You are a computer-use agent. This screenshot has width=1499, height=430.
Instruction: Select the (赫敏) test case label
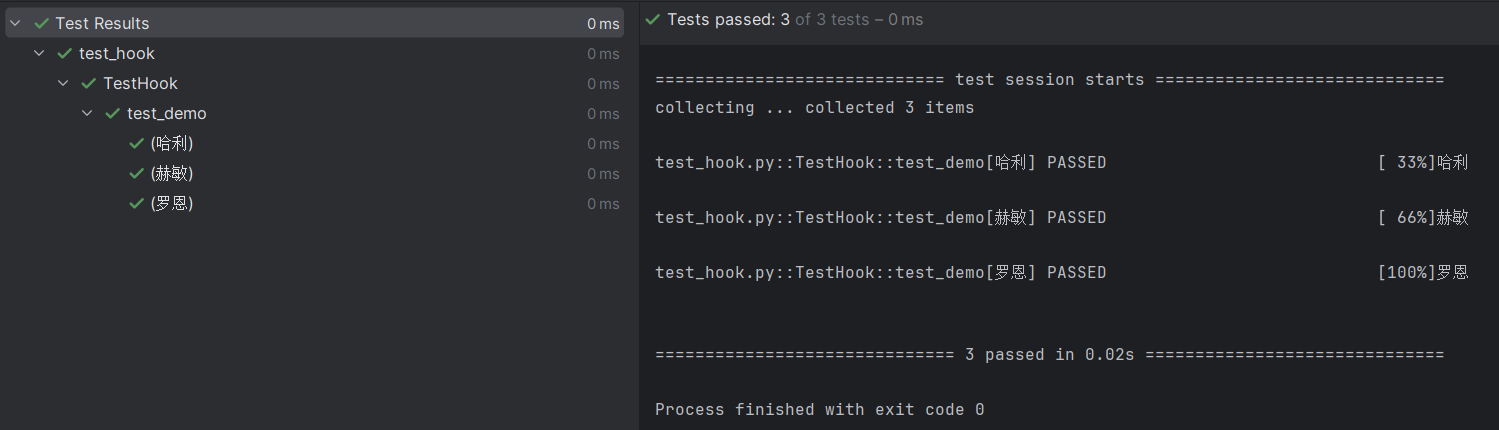point(172,173)
